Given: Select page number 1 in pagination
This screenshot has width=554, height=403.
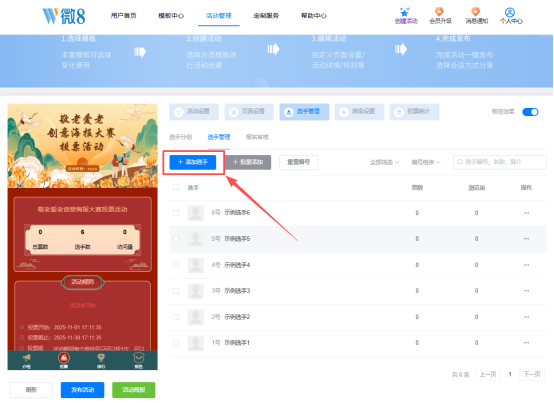Looking at the screenshot, I should [x=510, y=374].
